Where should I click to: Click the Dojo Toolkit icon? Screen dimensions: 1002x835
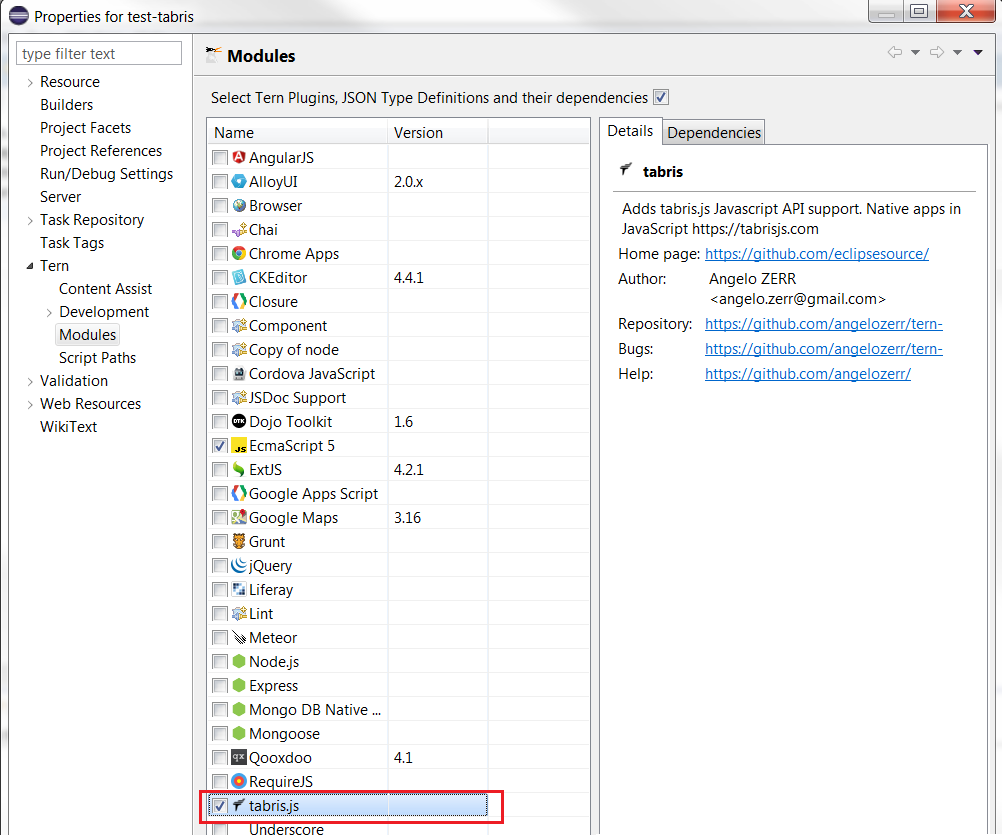click(240, 421)
